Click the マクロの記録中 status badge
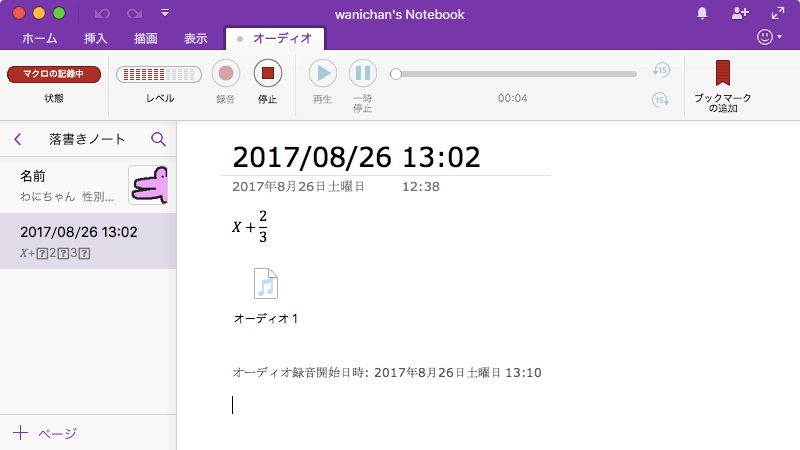 tap(54, 74)
